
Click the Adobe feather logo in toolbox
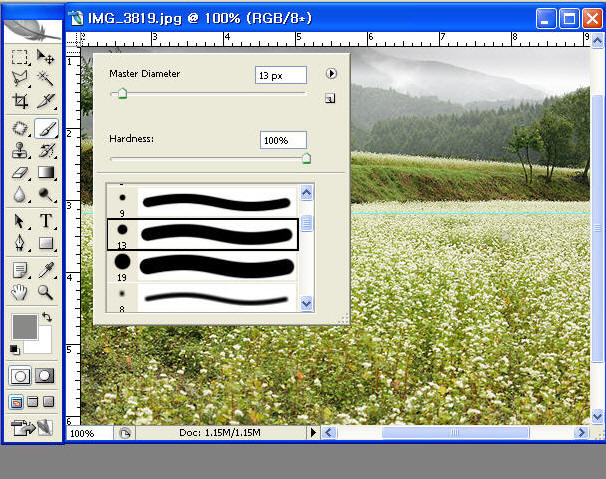pyautogui.click(x=32, y=31)
